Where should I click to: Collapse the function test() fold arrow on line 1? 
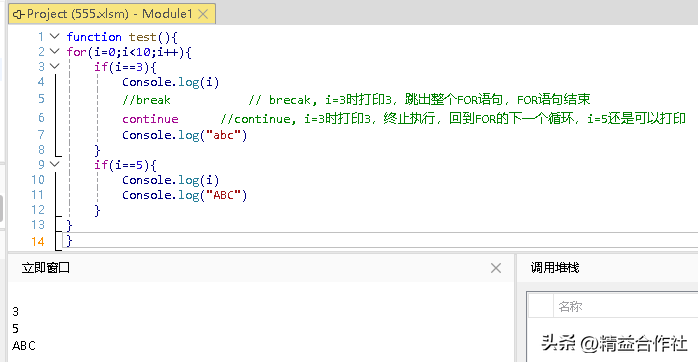[55, 36]
